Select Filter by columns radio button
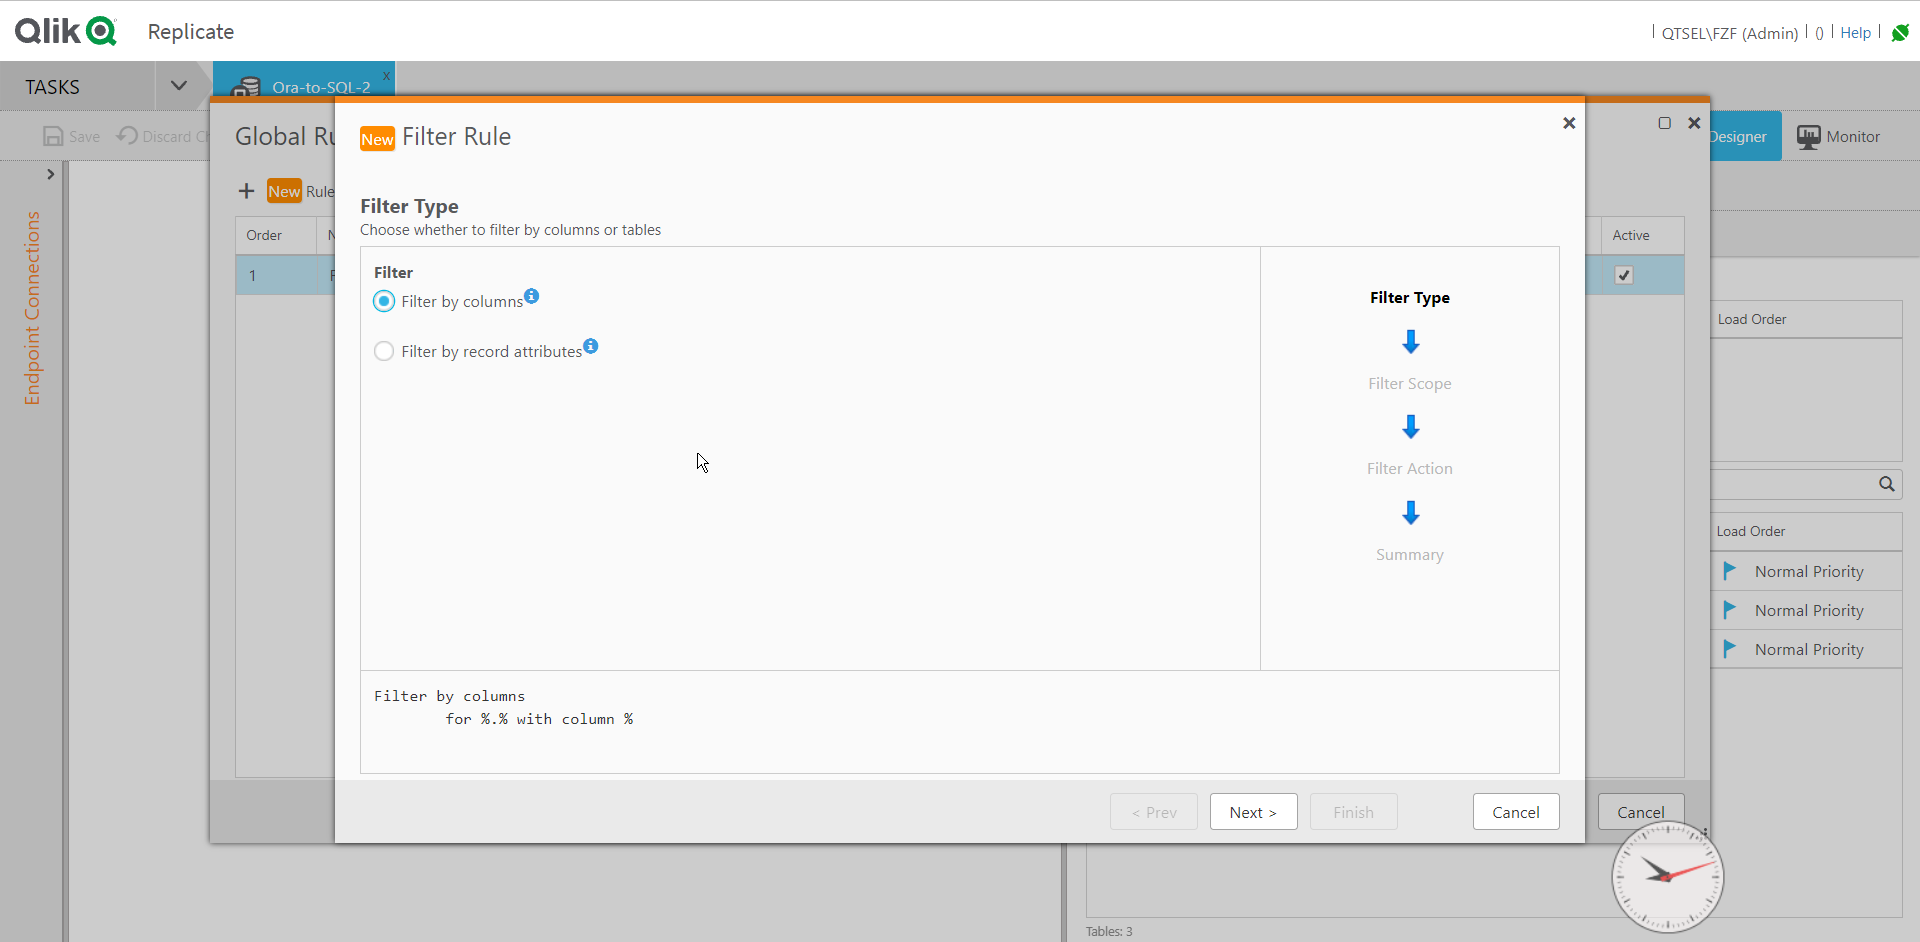Screen dimensions: 1920x942 (384, 301)
